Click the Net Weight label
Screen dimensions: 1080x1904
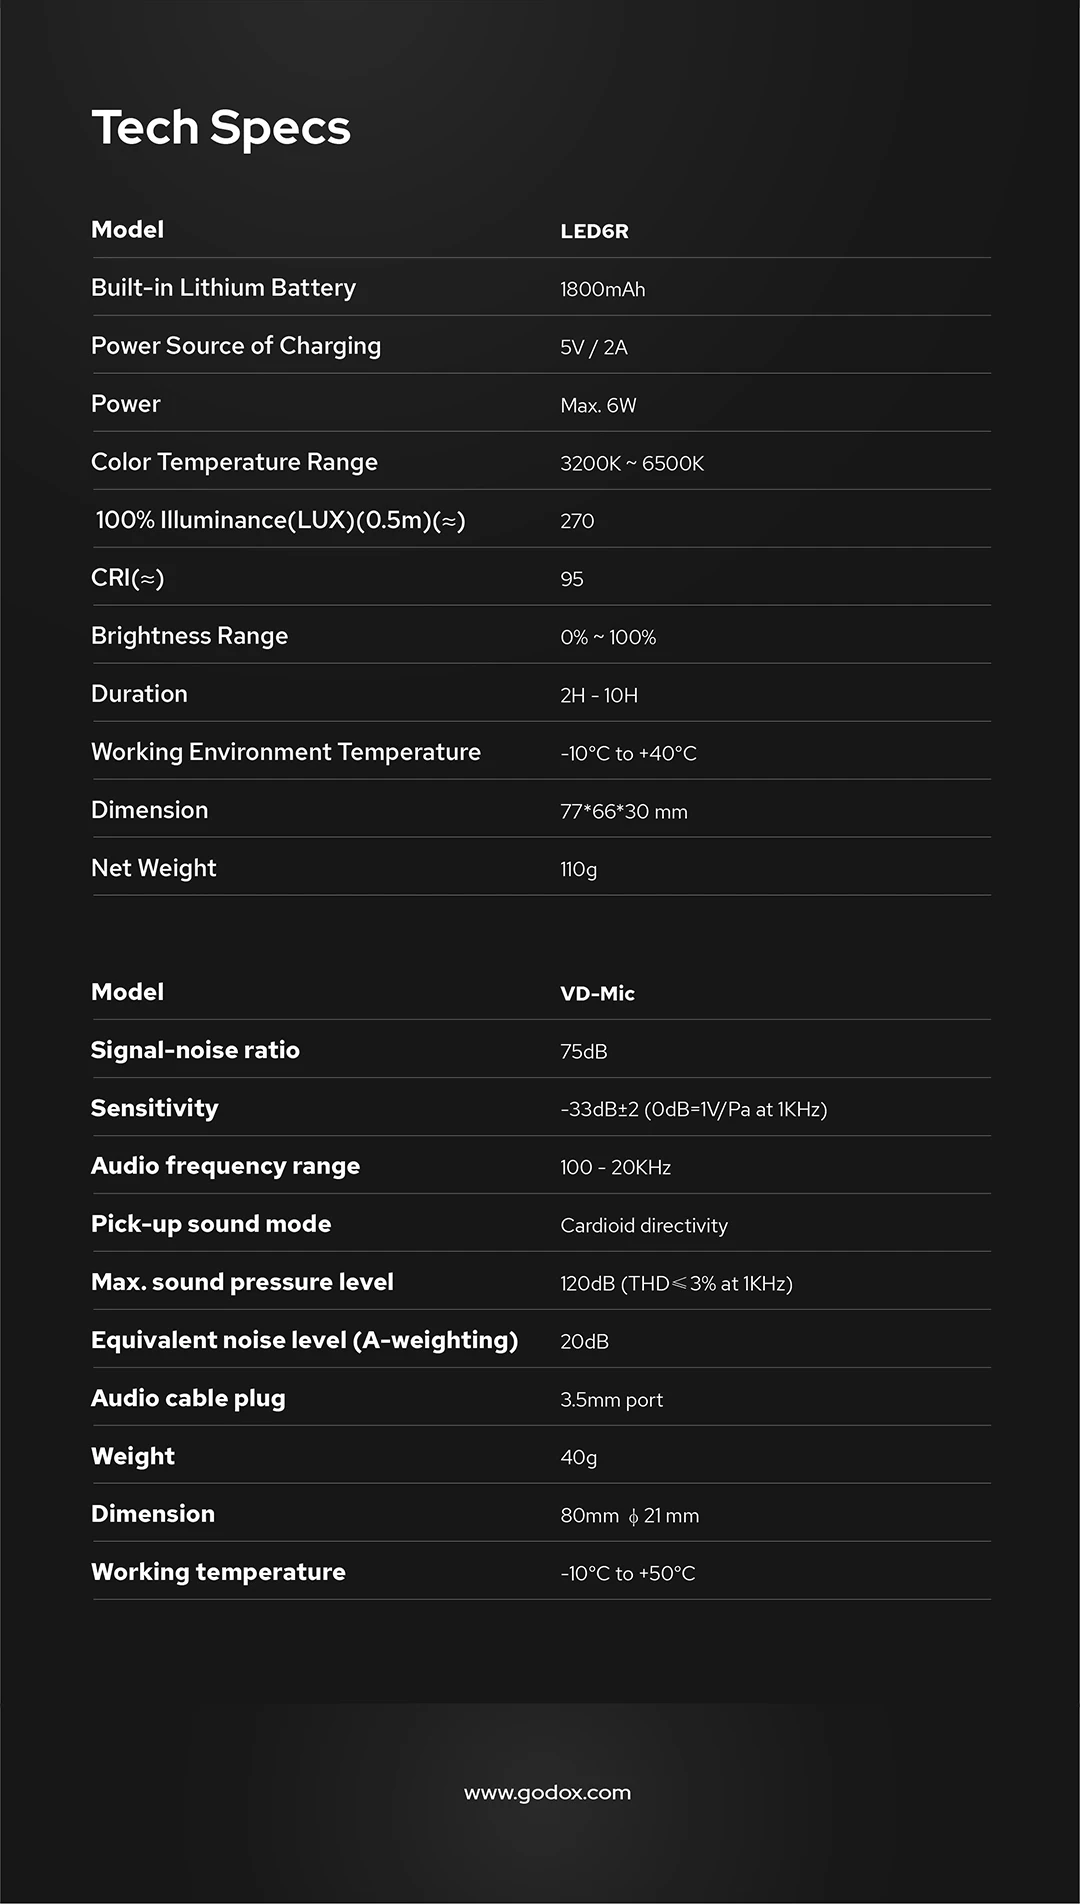pyautogui.click(x=153, y=868)
